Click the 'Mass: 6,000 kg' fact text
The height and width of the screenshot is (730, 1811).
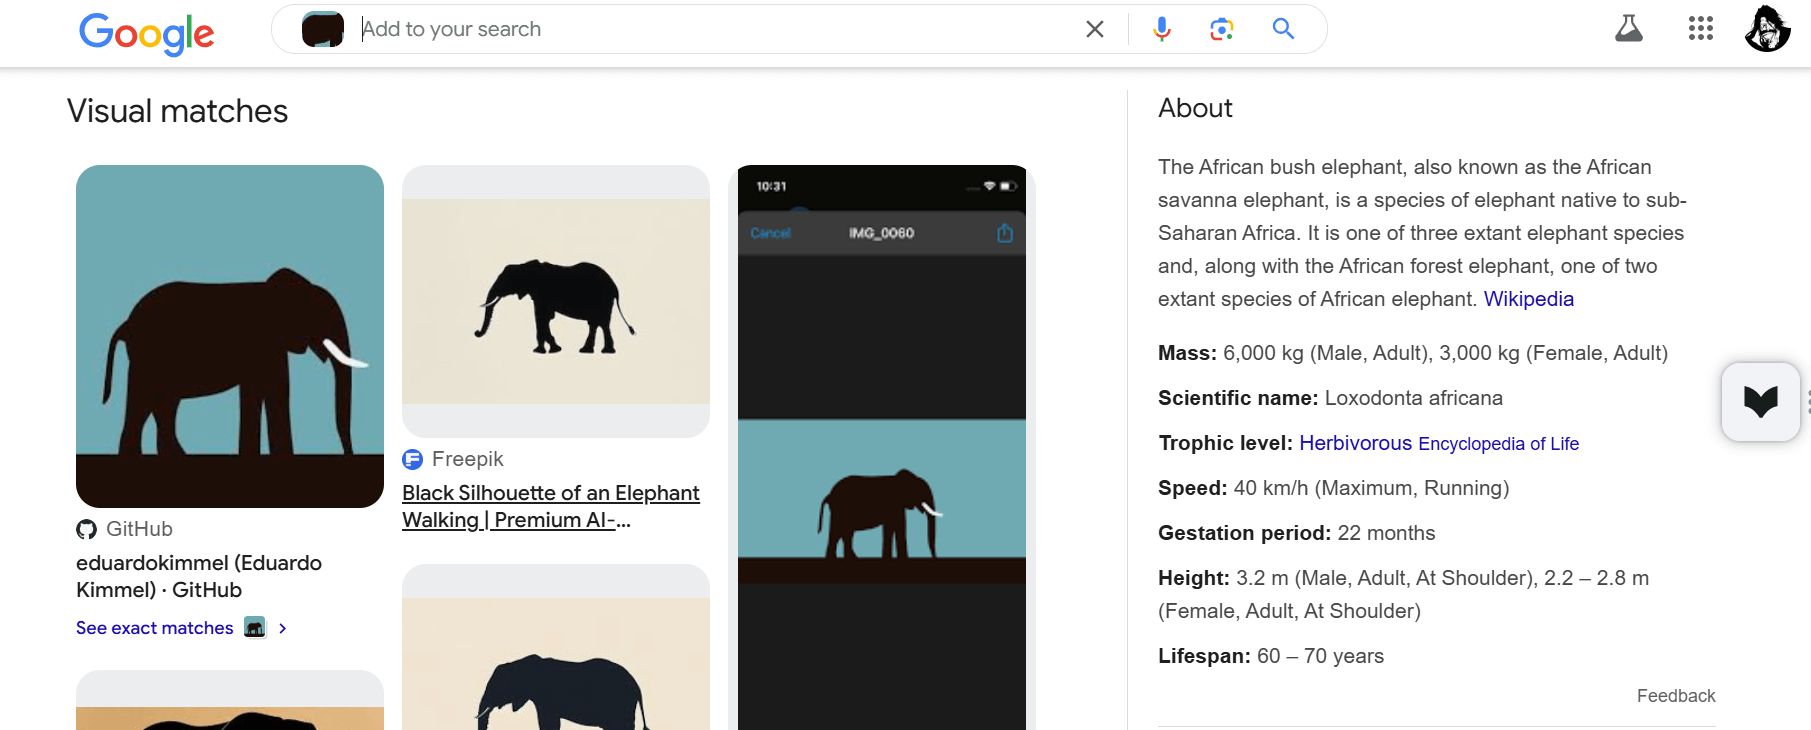[x=1413, y=353]
